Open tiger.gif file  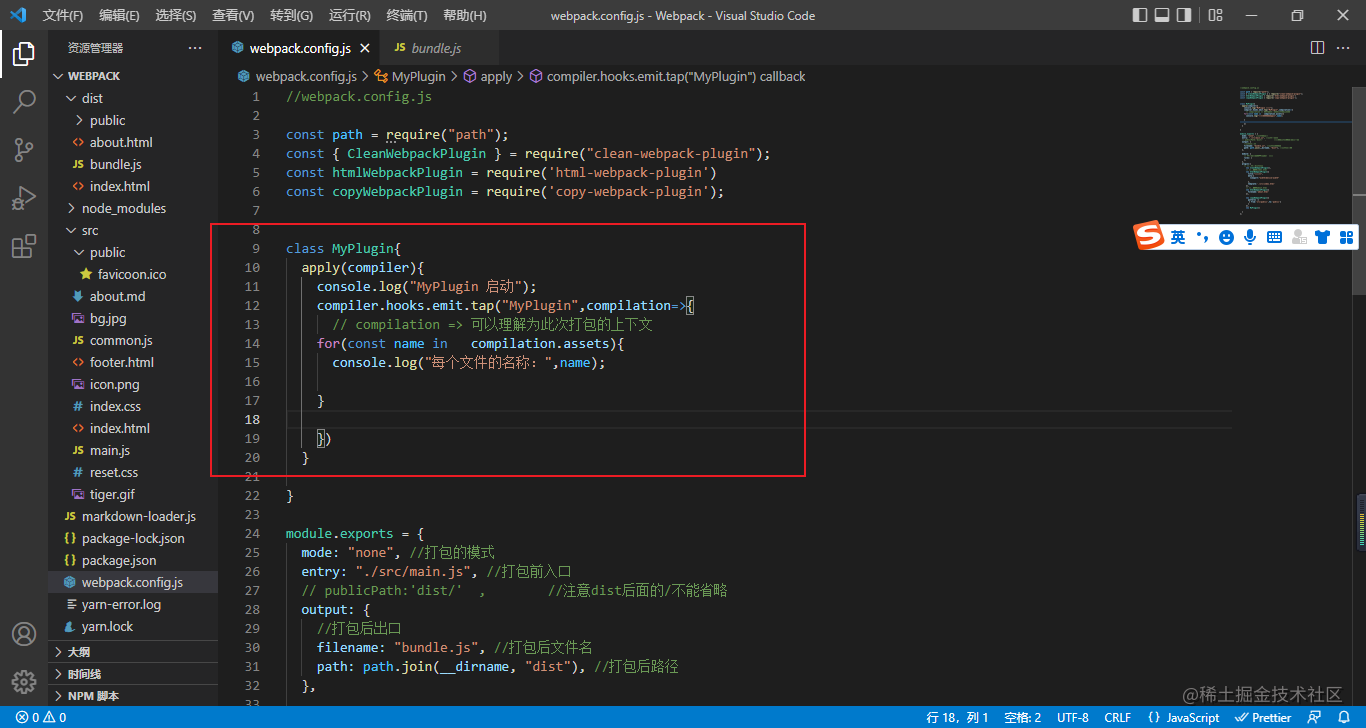coord(133,494)
